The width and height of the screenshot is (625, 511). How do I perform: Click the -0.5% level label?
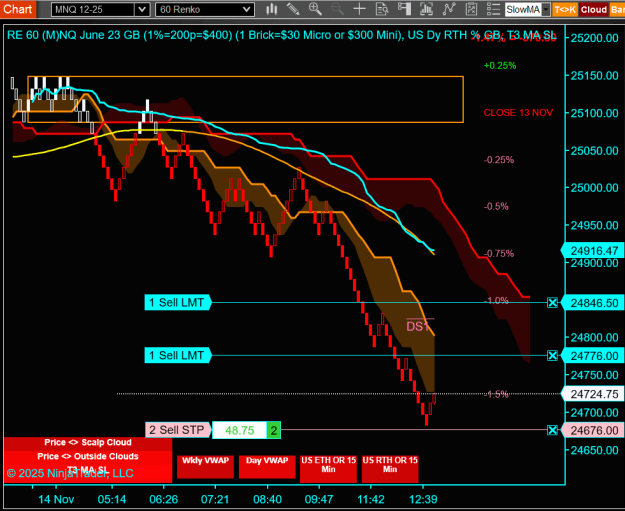[x=496, y=206]
